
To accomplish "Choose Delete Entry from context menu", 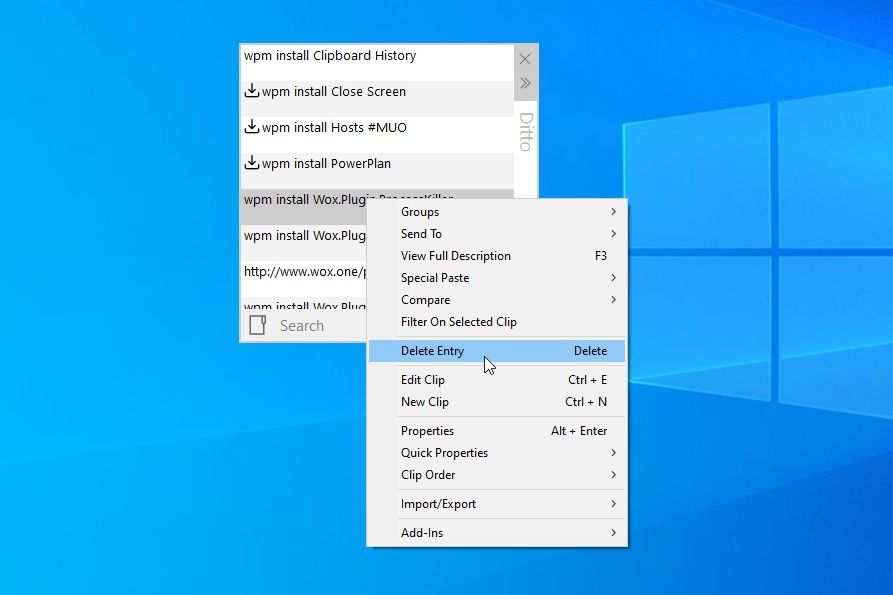I will [497, 351].
